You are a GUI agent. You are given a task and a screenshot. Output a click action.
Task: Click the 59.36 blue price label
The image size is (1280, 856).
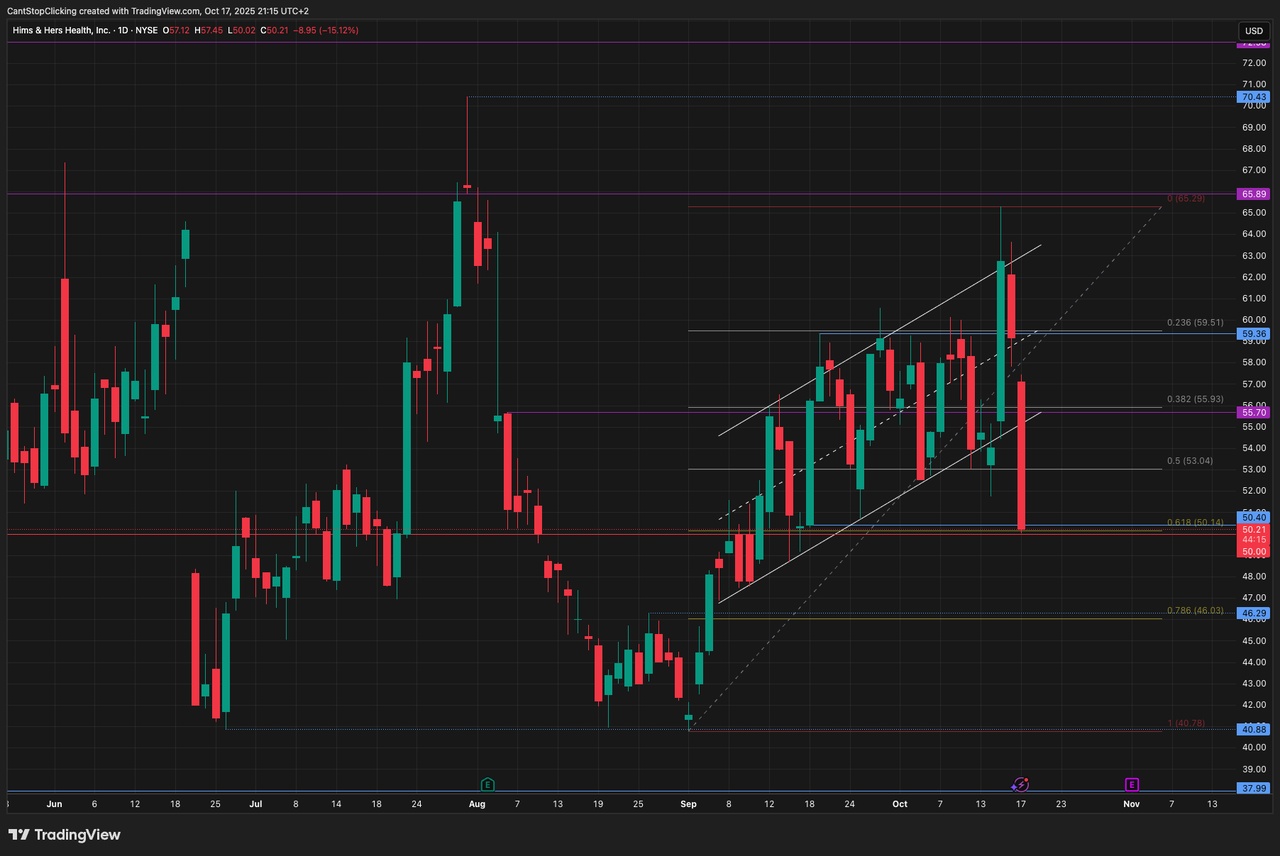click(1254, 333)
